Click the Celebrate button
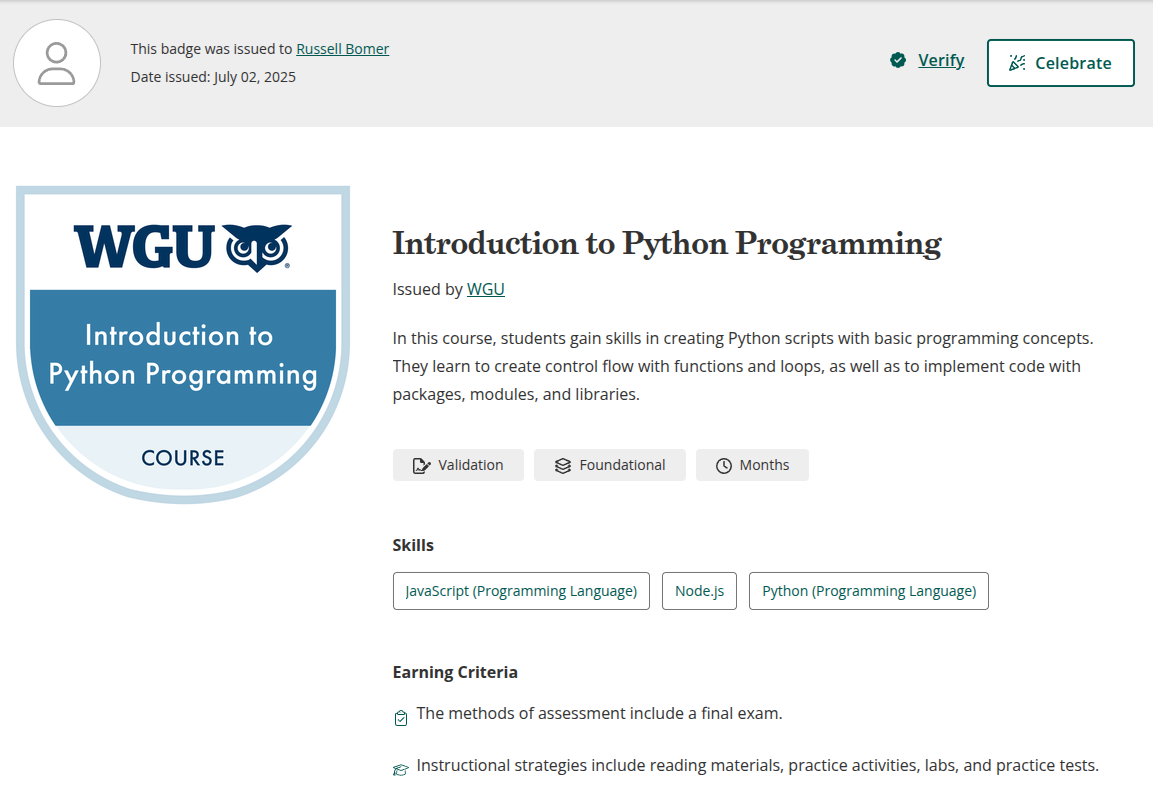1153x806 pixels. click(1060, 63)
